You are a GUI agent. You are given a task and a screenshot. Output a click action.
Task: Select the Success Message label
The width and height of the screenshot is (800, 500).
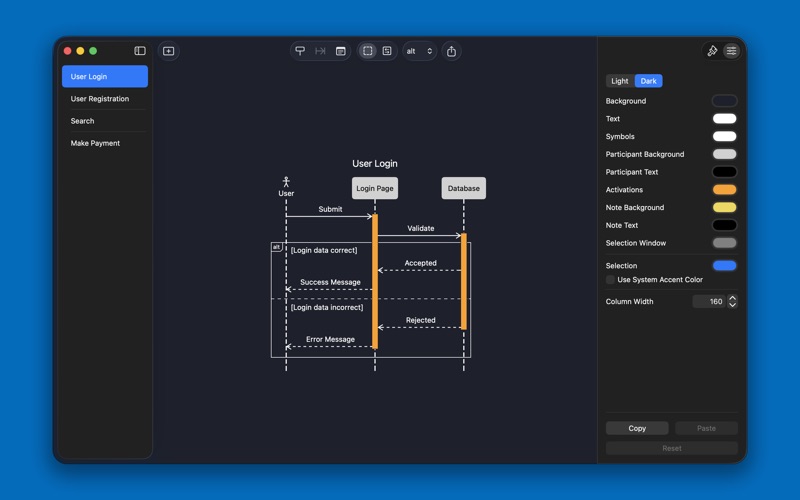click(x=330, y=282)
